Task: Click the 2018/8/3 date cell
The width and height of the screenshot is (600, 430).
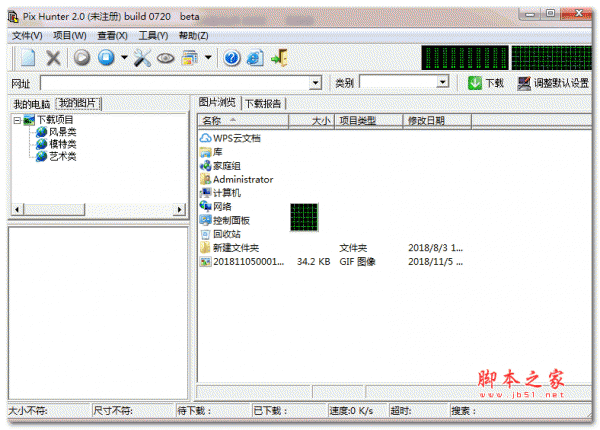Action: (x=435, y=248)
